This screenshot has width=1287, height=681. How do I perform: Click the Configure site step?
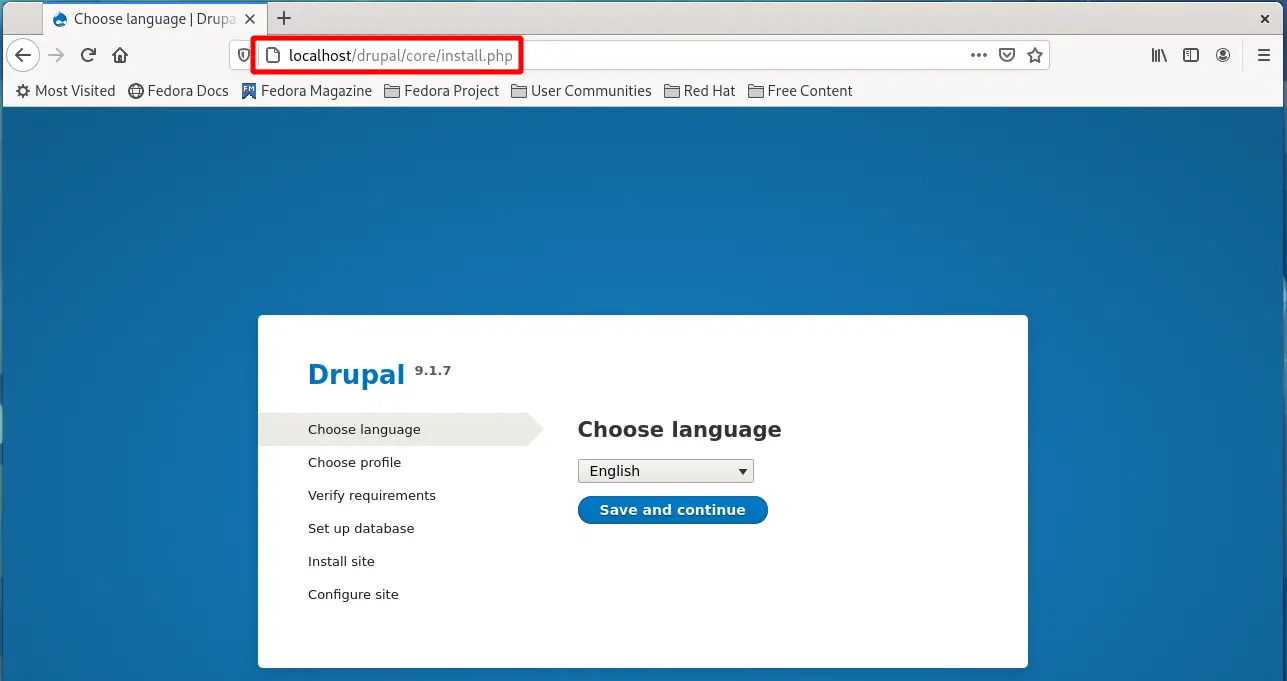point(353,594)
